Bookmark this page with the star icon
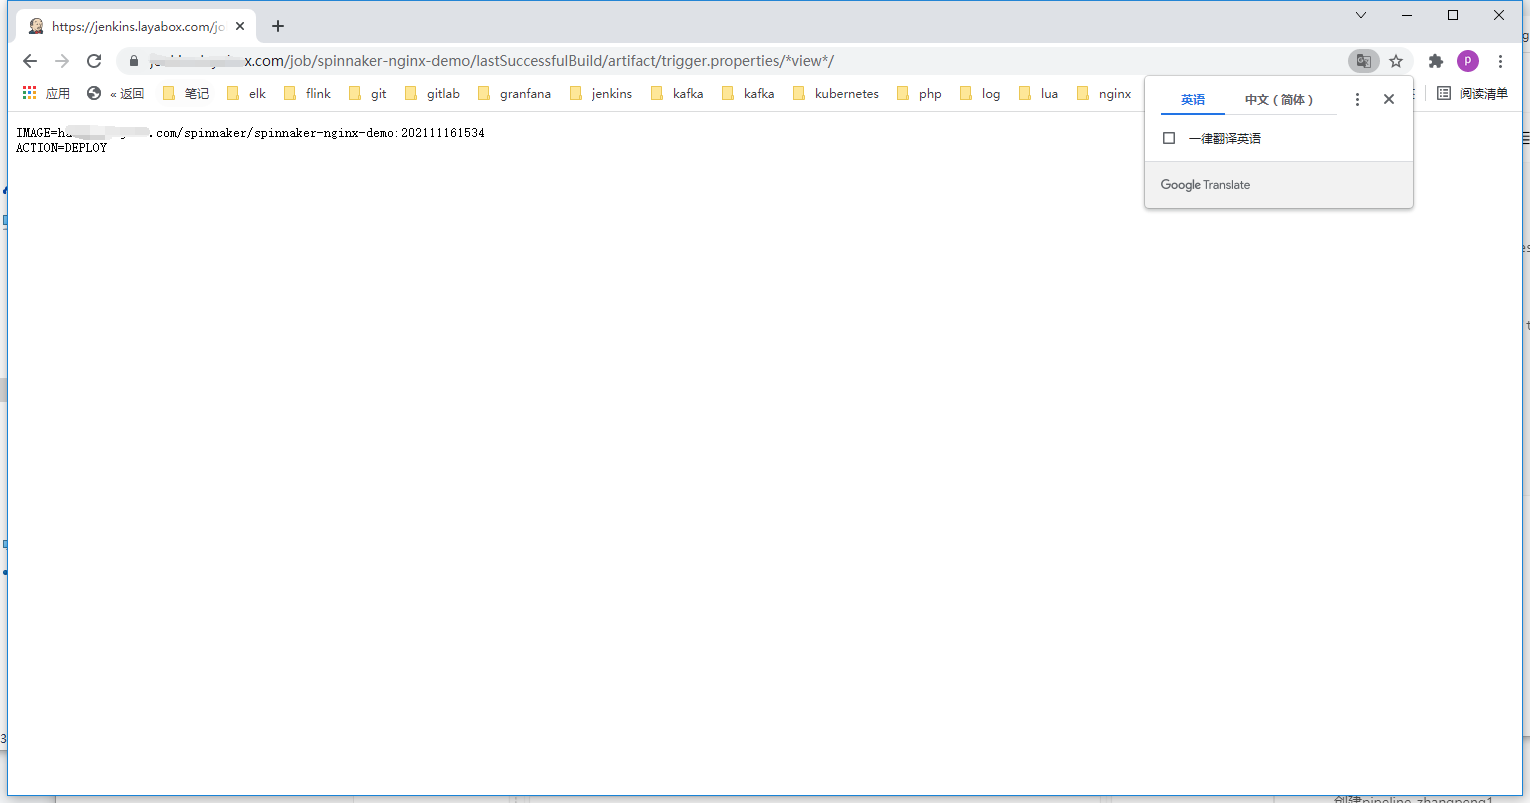 click(1396, 61)
